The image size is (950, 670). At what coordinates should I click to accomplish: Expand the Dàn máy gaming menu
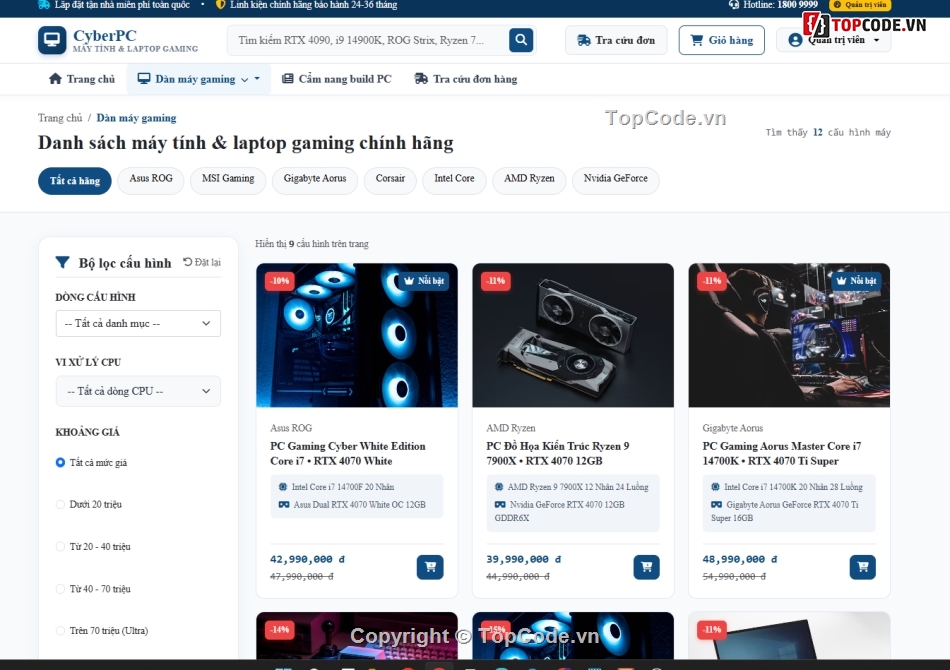[x=198, y=79]
